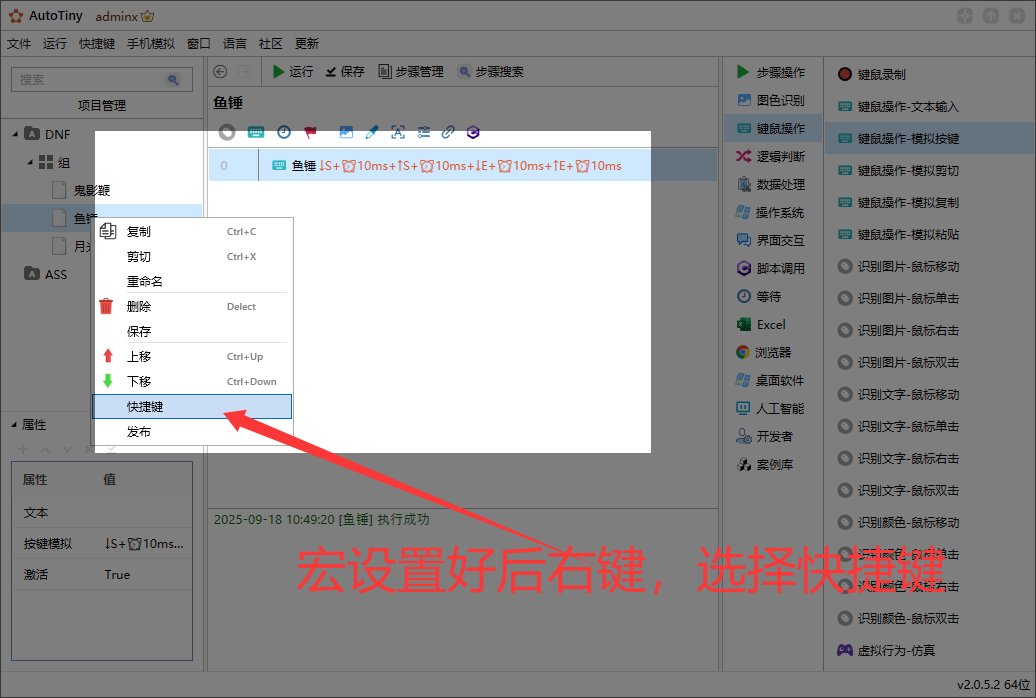The image size is (1036, 698).
Task: Choose 键鼠操作-模拟剪切 action
Action: tap(899, 171)
